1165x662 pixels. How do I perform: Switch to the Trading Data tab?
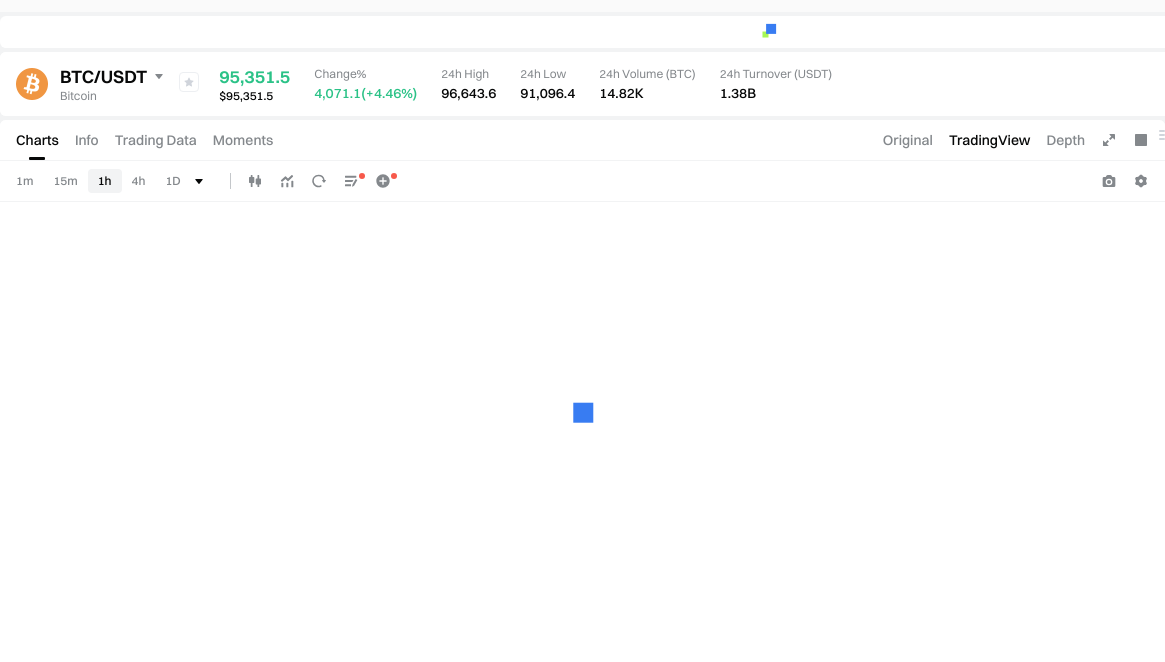pyautogui.click(x=155, y=140)
